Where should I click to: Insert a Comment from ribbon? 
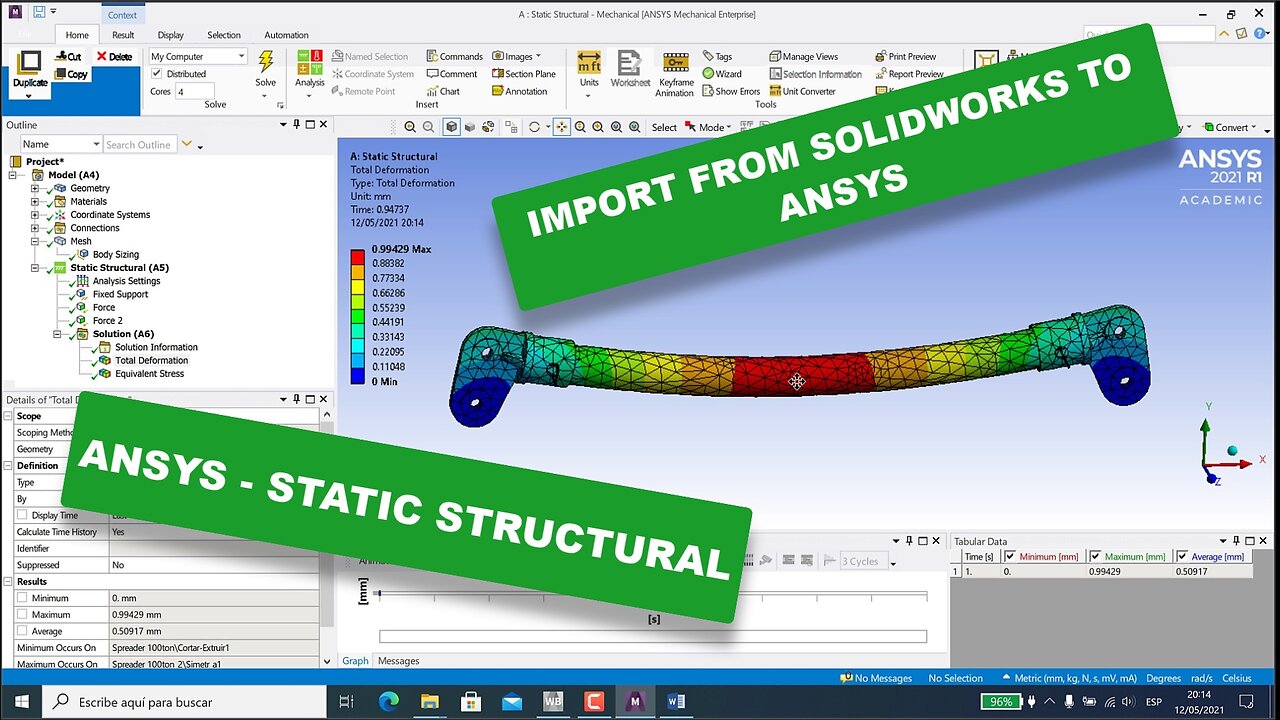(x=452, y=74)
